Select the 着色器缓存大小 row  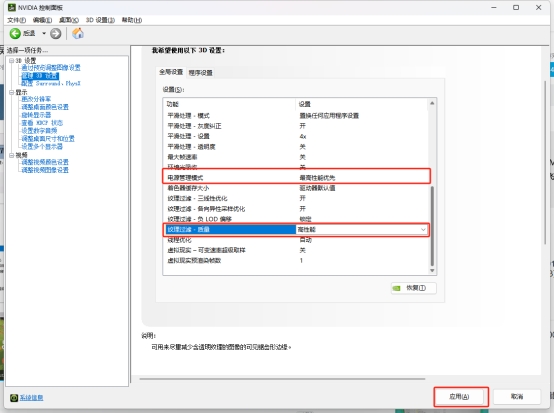click(296, 188)
